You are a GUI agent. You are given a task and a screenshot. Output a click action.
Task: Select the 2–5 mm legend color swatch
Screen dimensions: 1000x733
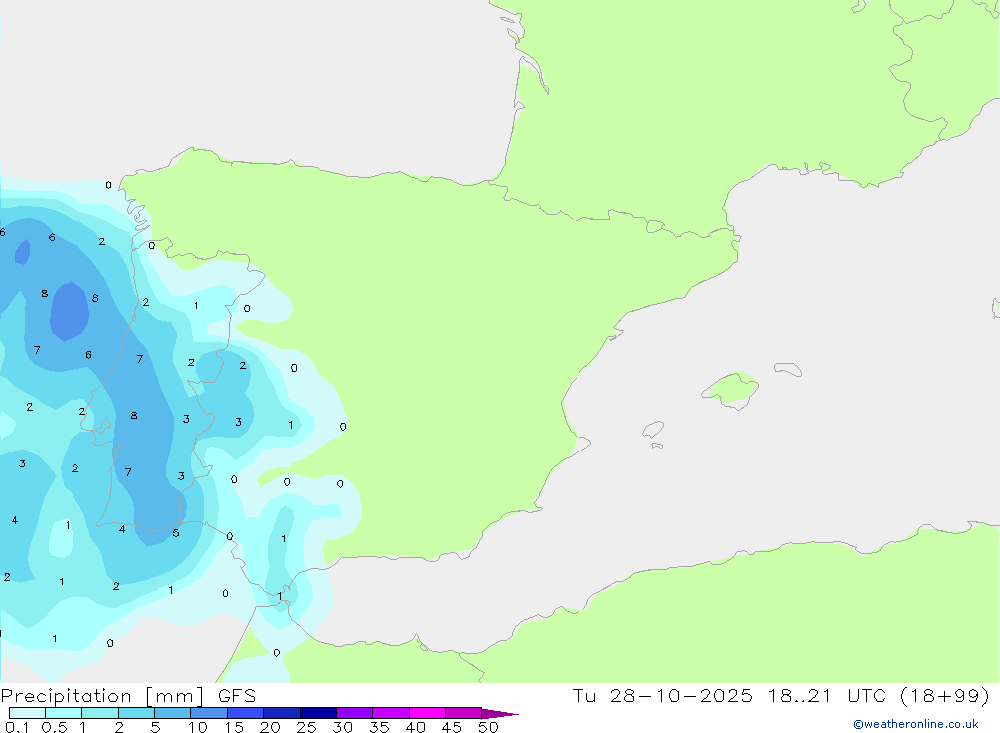pyautogui.click(x=136, y=713)
